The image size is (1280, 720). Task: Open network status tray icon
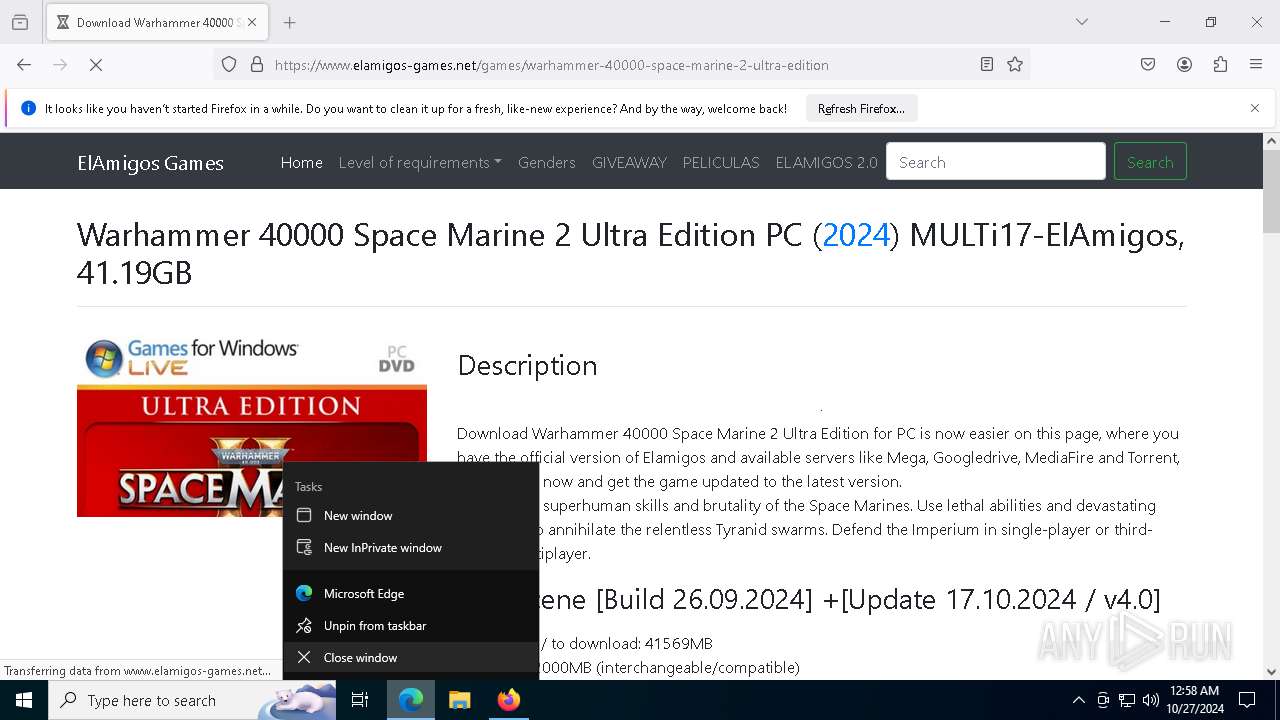pos(1127,700)
